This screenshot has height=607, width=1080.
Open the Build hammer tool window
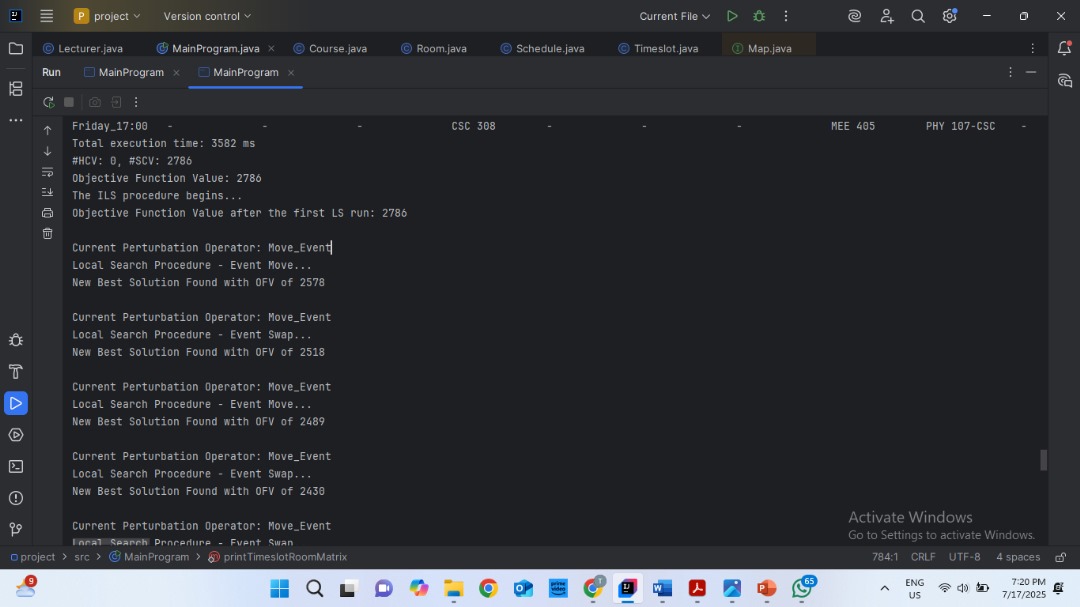pyautogui.click(x=15, y=372)
